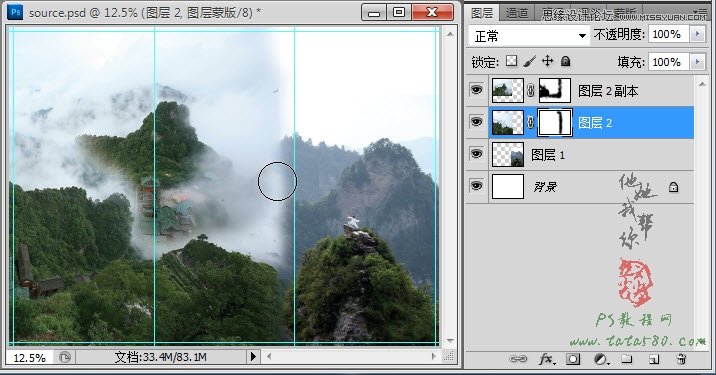Click the 填充 100% value field
The height and width of the screenshot is (375, 716).
(668, 62)
